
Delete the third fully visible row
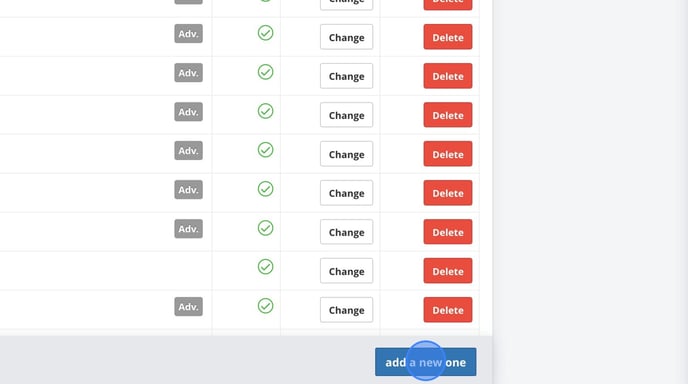tap(448, 115)
